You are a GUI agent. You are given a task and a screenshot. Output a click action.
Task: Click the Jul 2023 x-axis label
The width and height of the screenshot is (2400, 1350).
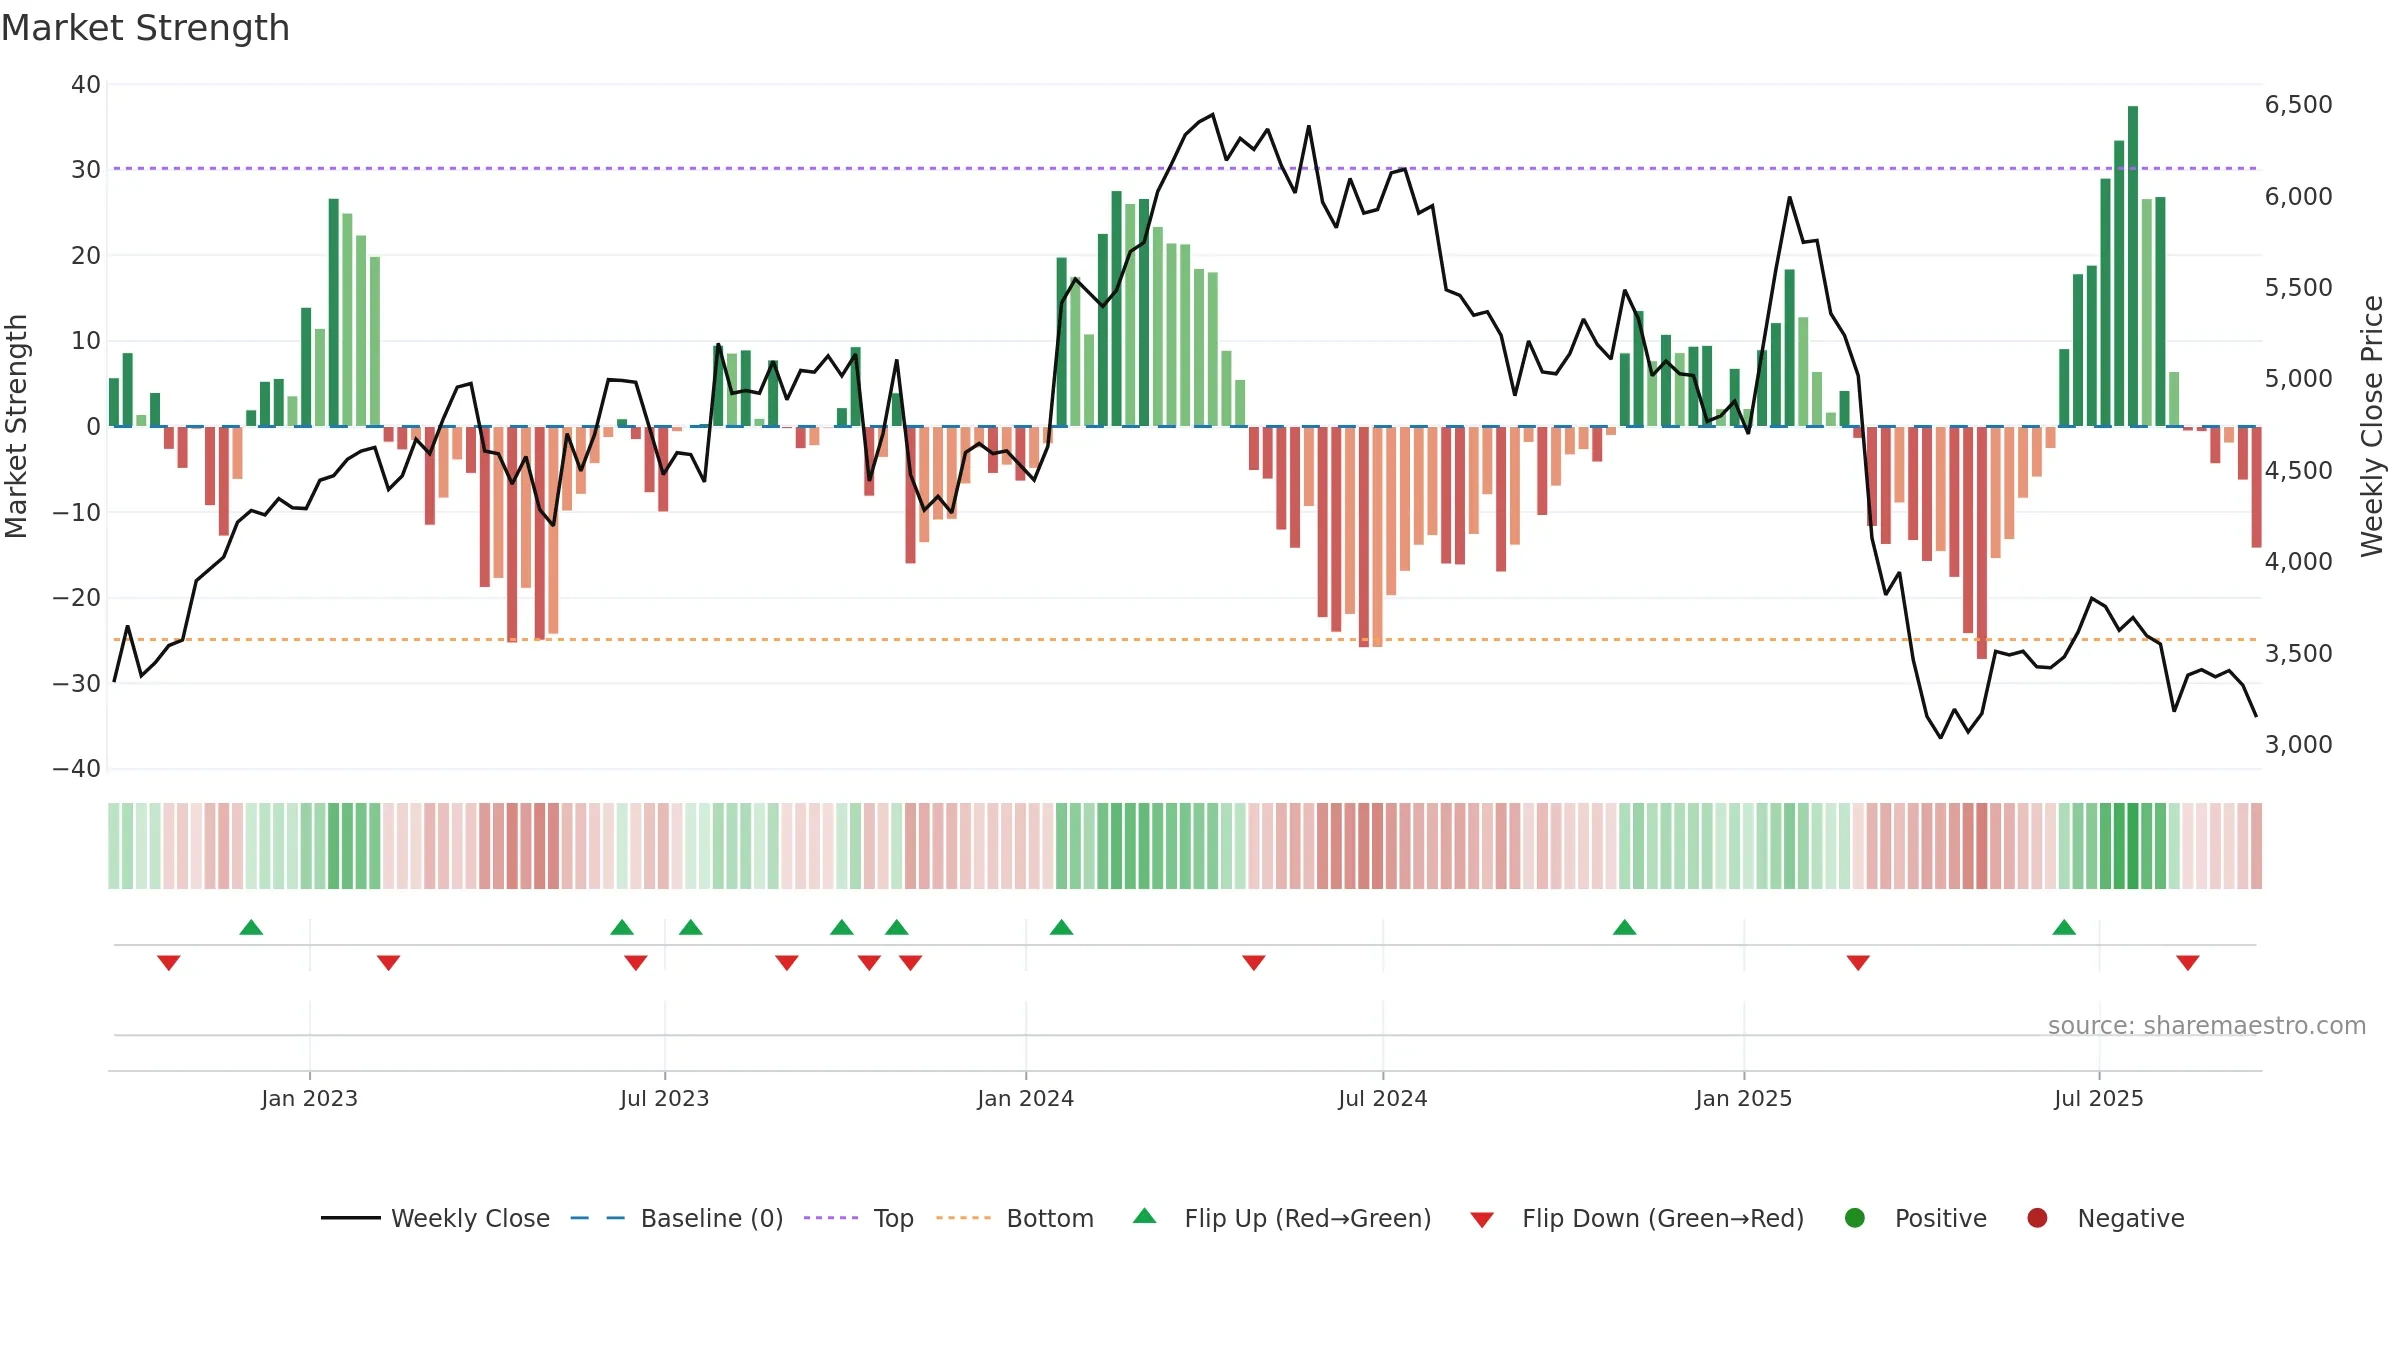(x=664, y=1098)
